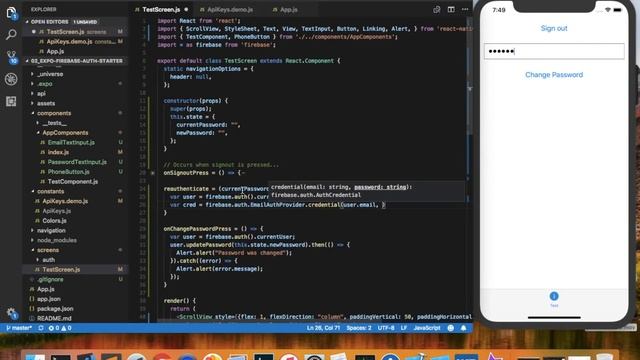Open EmailTextInput.js in the explorer
The height and width of the screenshot is (360, 640).
71,142
